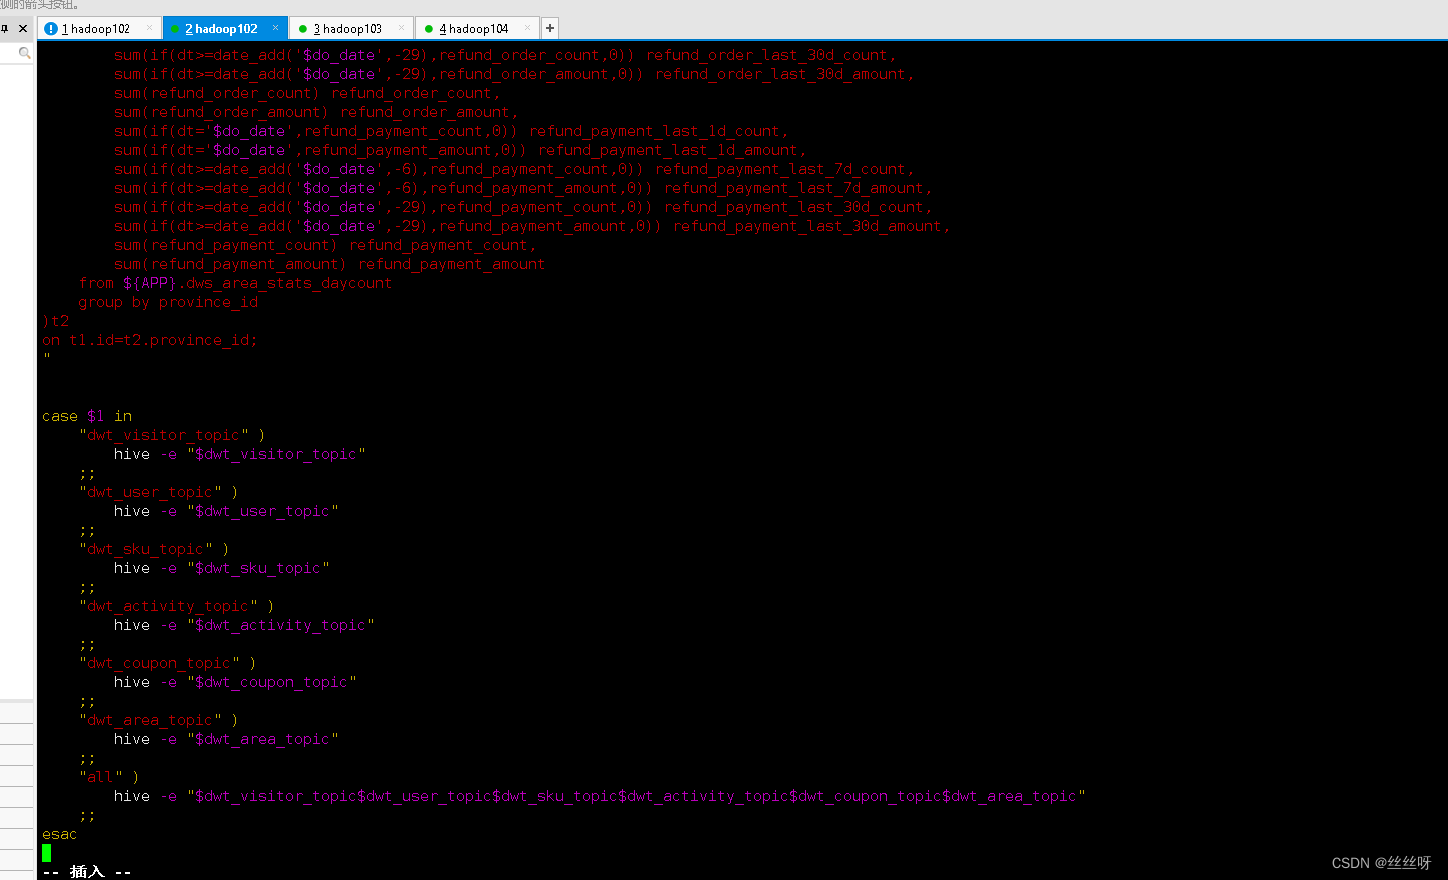
Task: Click the alert icon on tab 1 hadoop102
Action: [x=51, y=29]
